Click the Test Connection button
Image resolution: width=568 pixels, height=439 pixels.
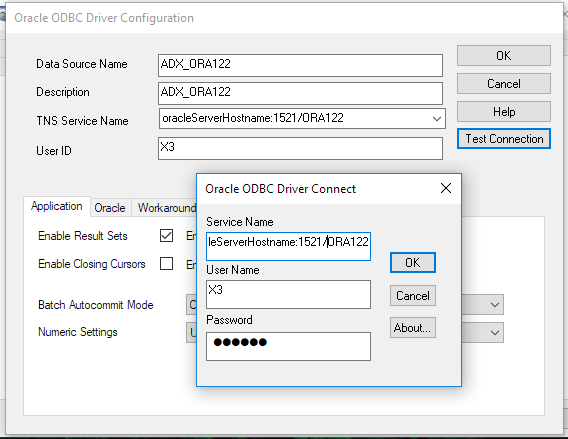(504, 139)
